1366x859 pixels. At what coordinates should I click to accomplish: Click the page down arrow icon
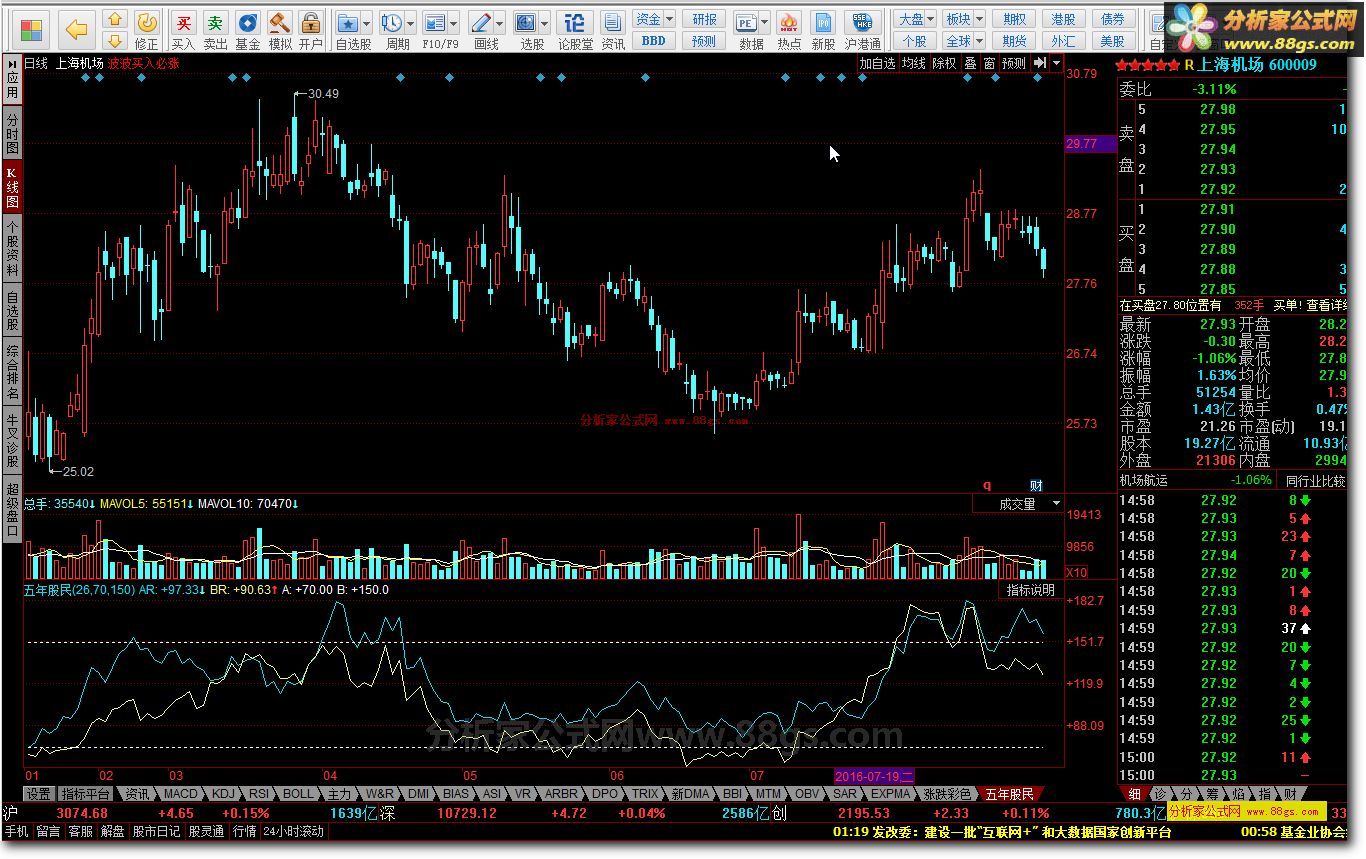click(116, 41)
